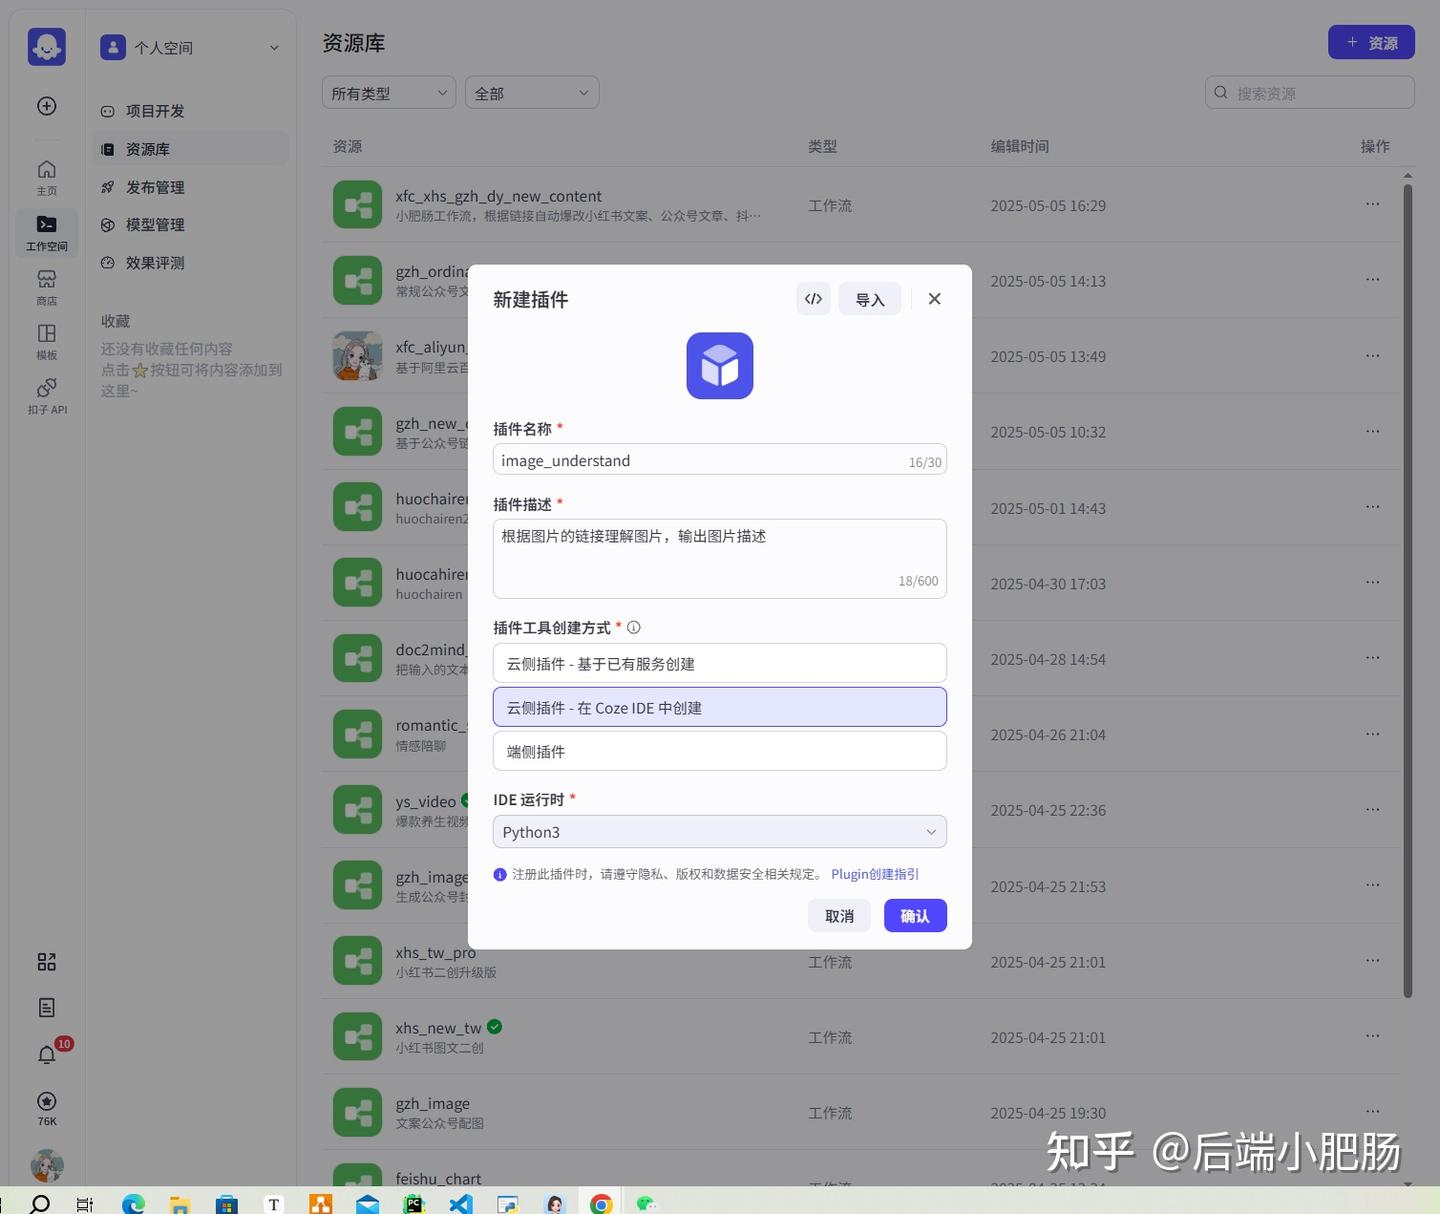The height and width of the screenshot is (1214, 1440).
Task: Click the xfc_aliyun avatar thumbnail
Action: 357,356
